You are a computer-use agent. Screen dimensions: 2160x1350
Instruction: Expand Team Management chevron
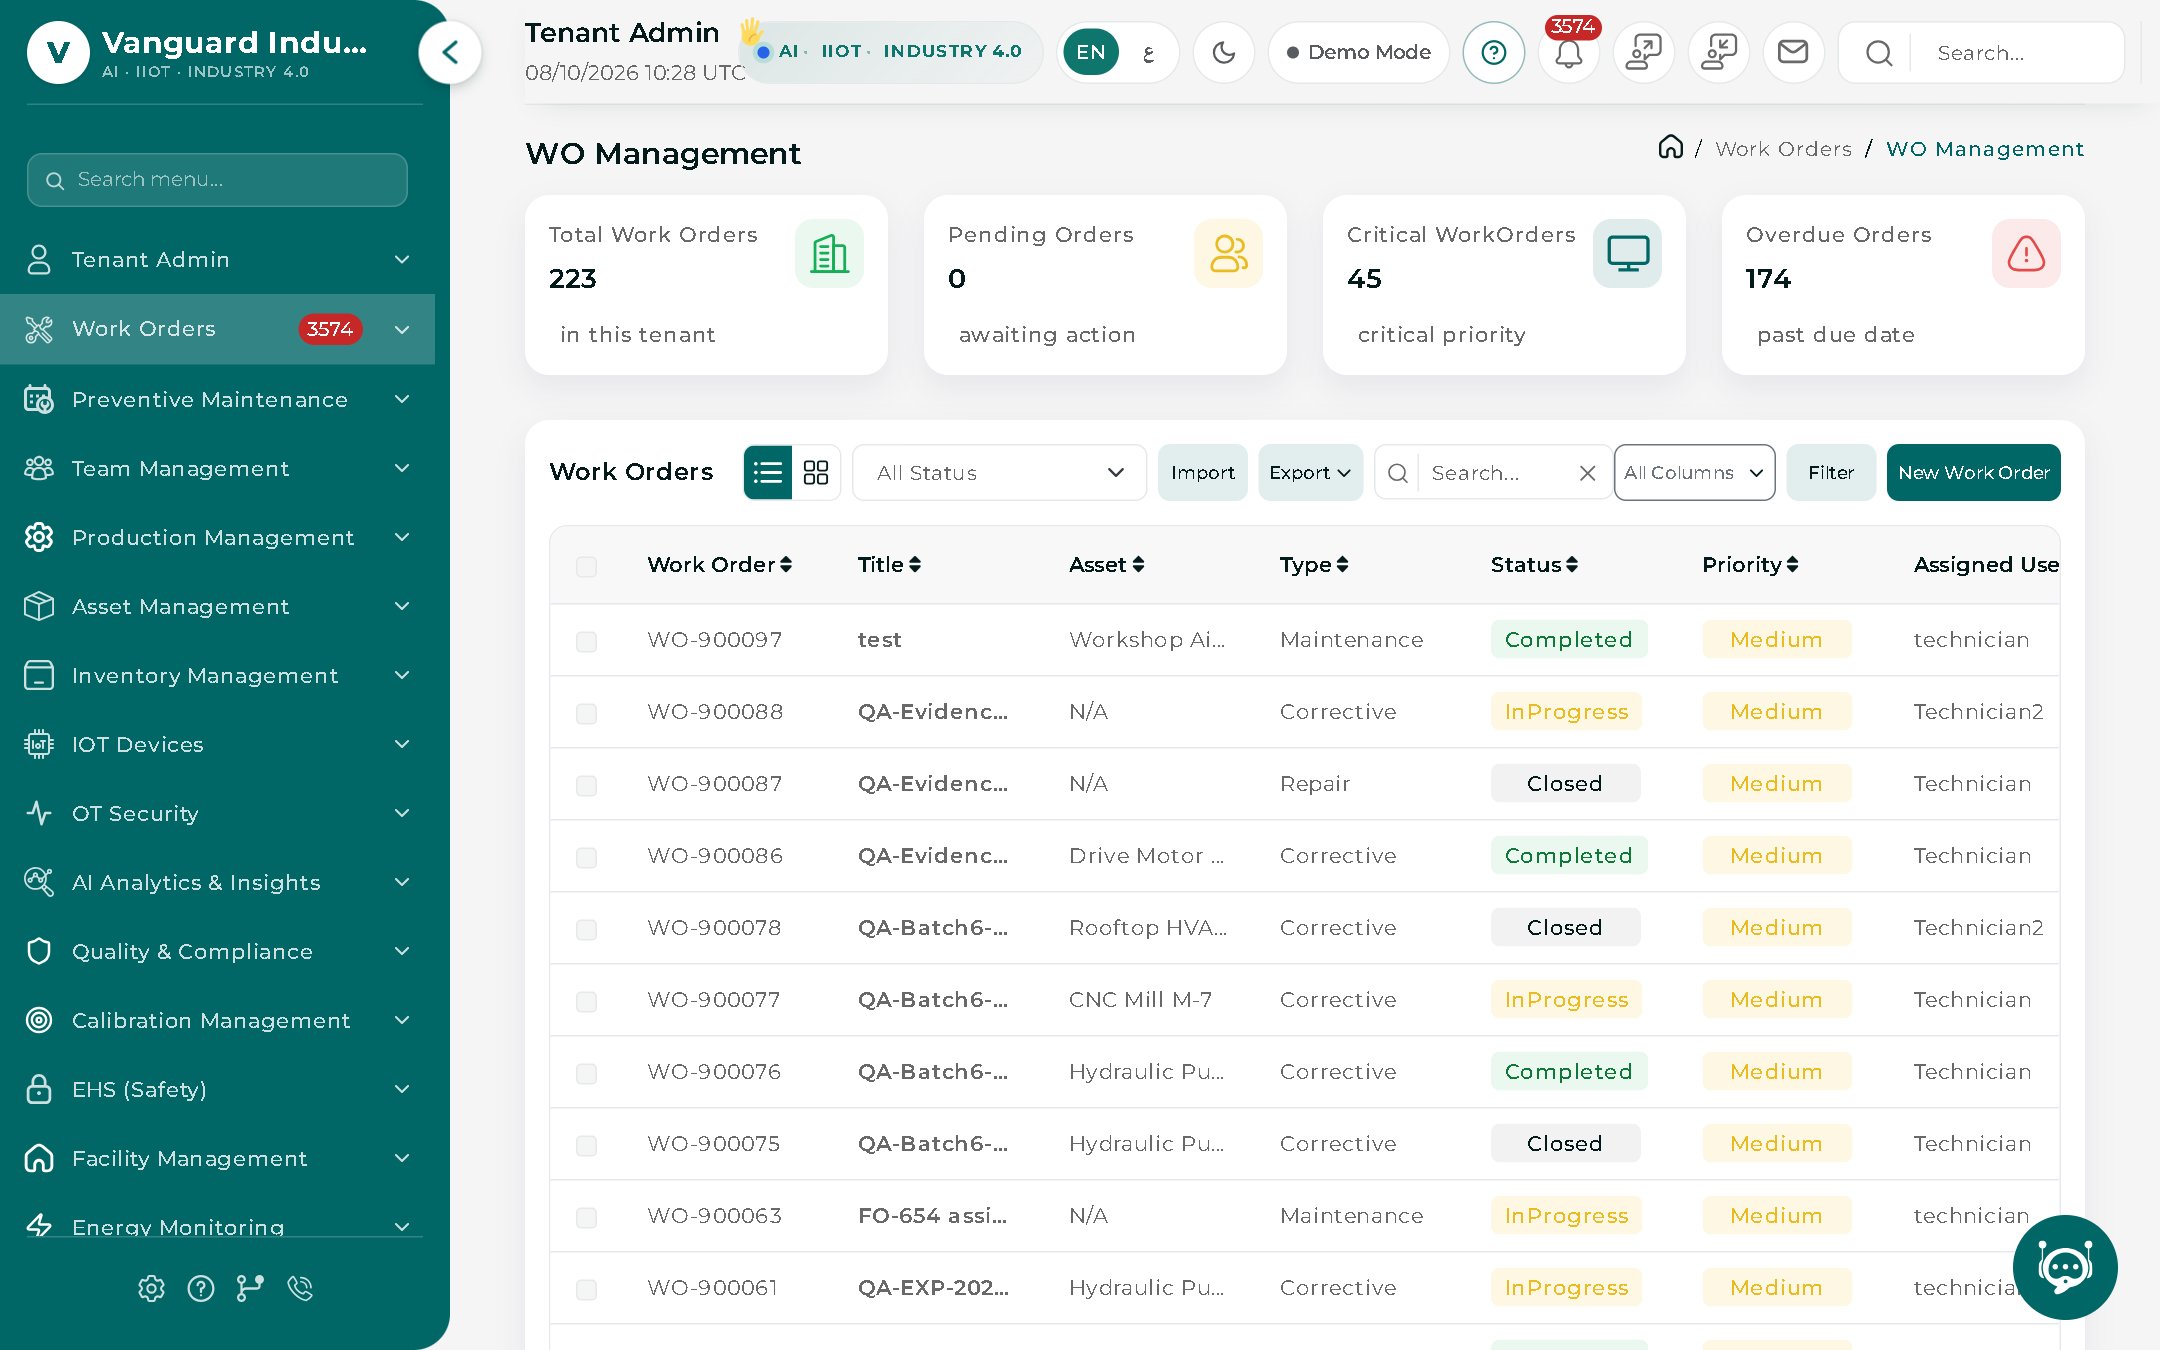pyautogui.click(x=402, y=468)
